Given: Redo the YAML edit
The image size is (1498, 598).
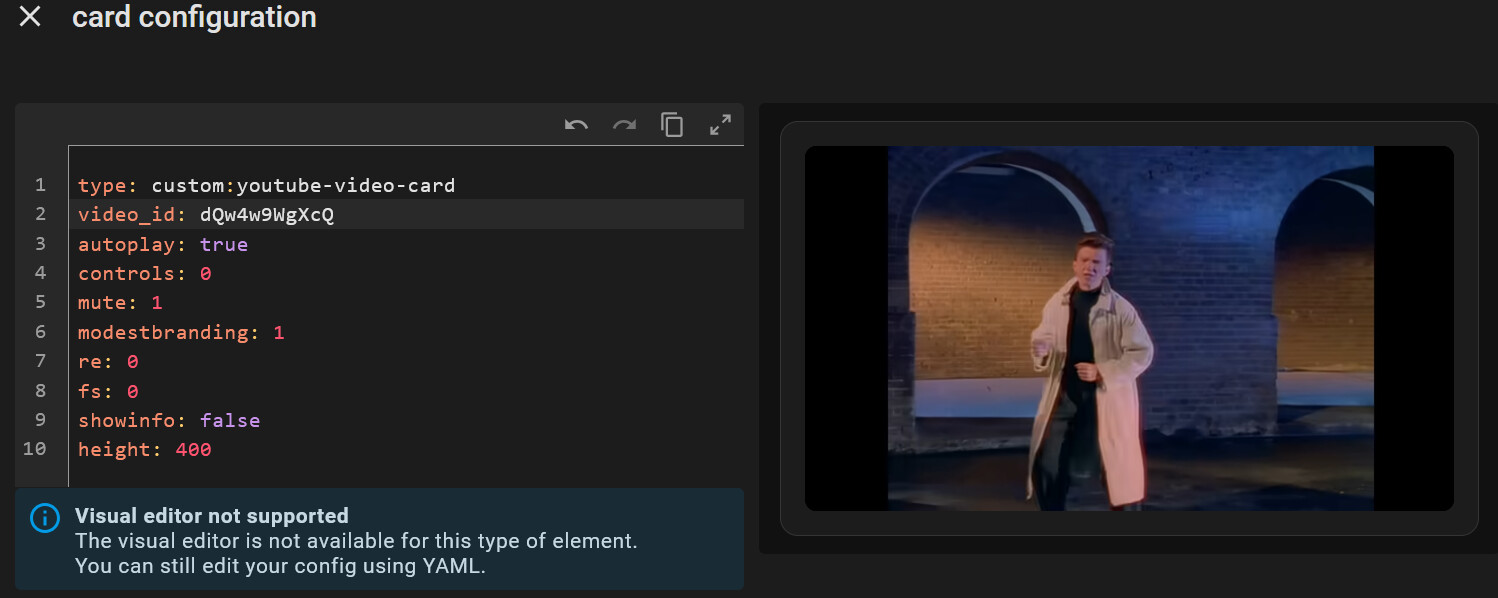Looking at the screenshot, I should (x=624, y=125).
